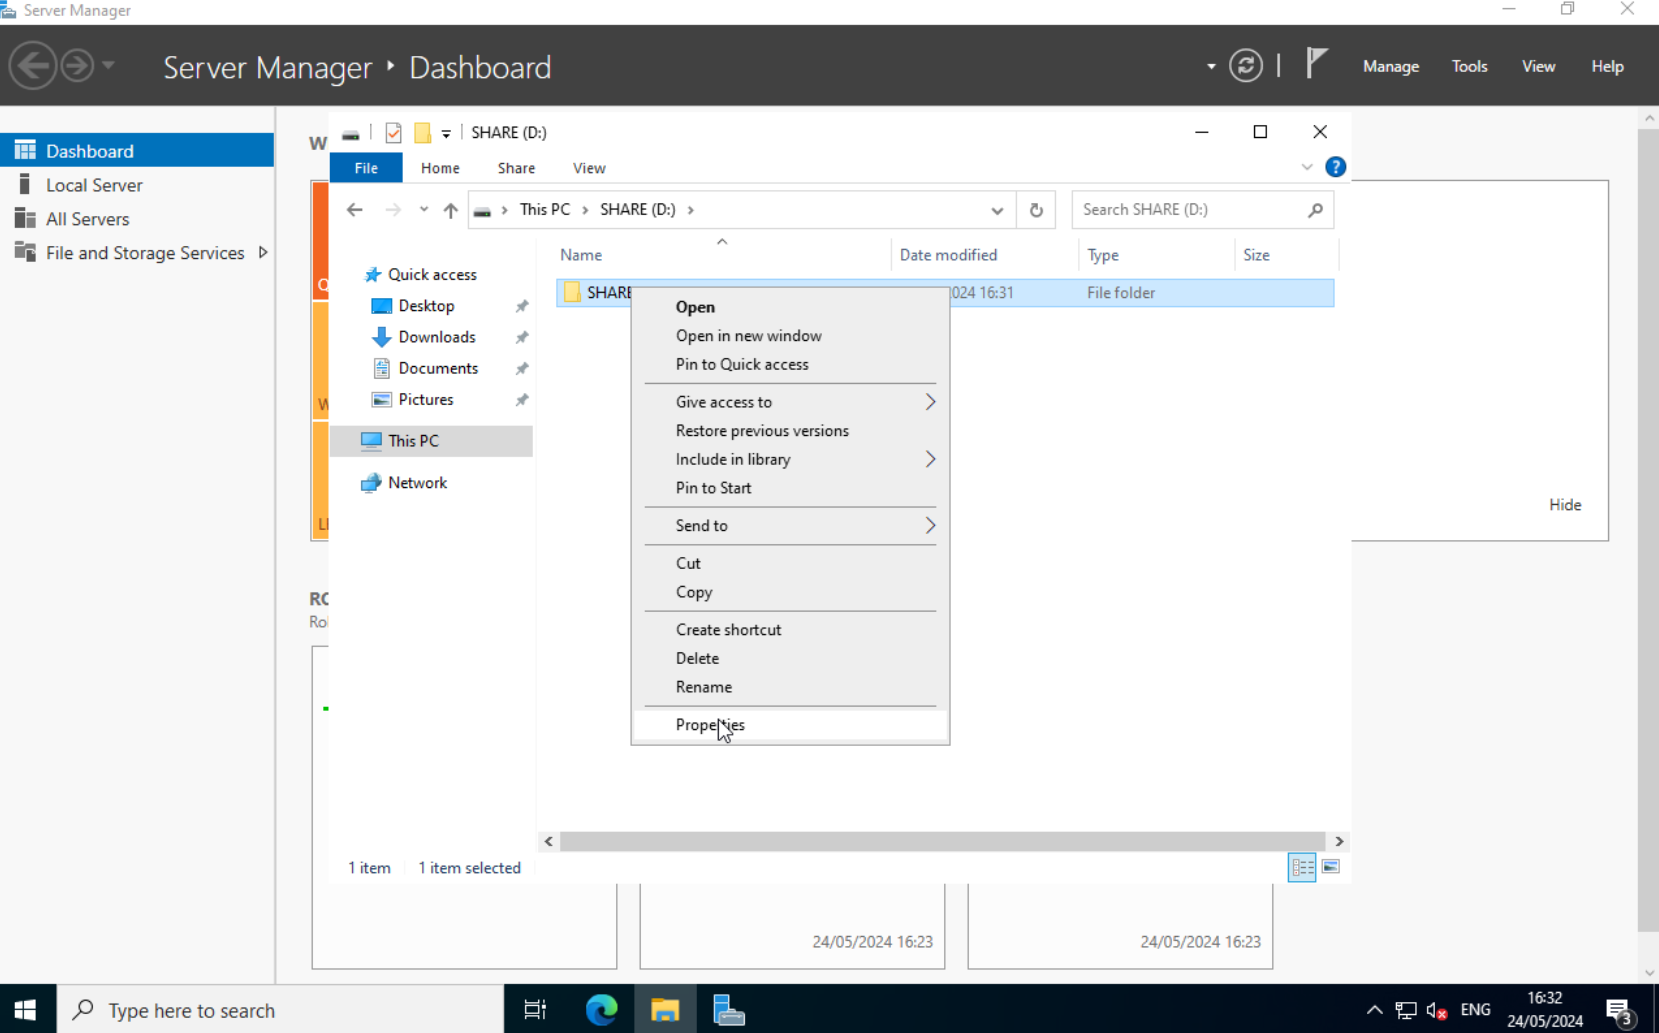
Task: Open the Action Center notification icon
Action: coord(1620,1010)
